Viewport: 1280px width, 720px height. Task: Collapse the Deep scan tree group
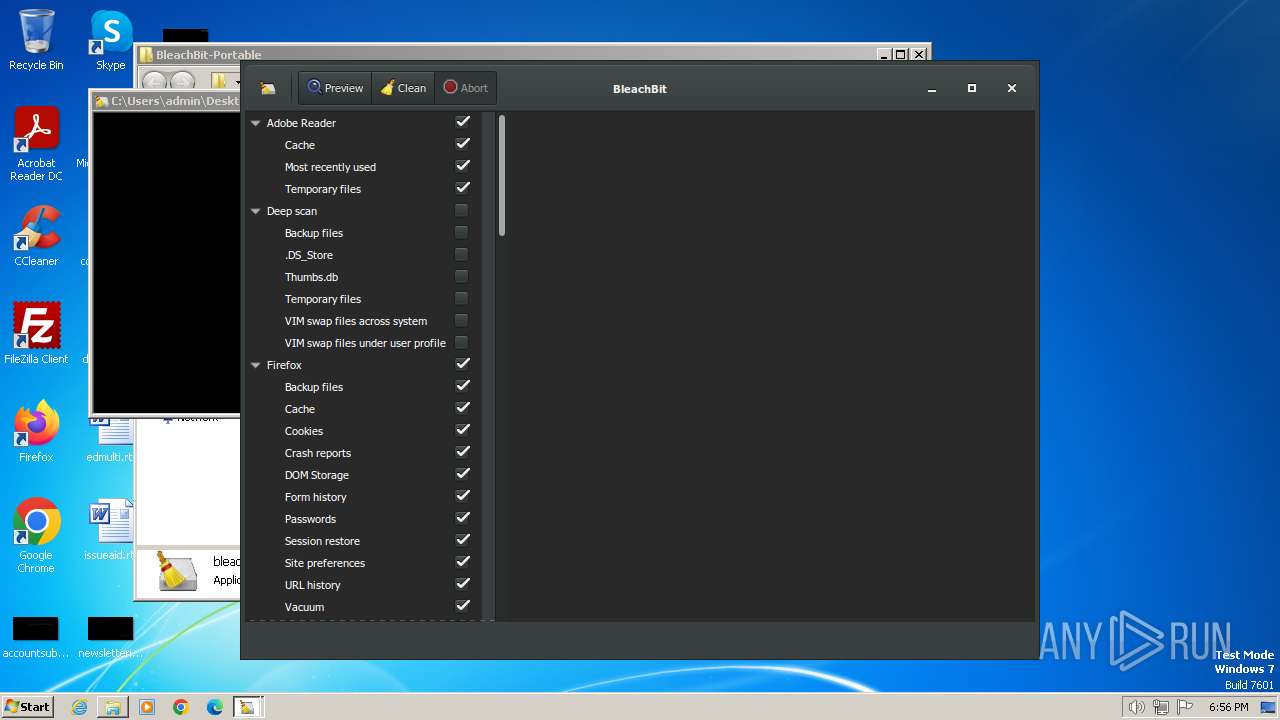[256, 211]
